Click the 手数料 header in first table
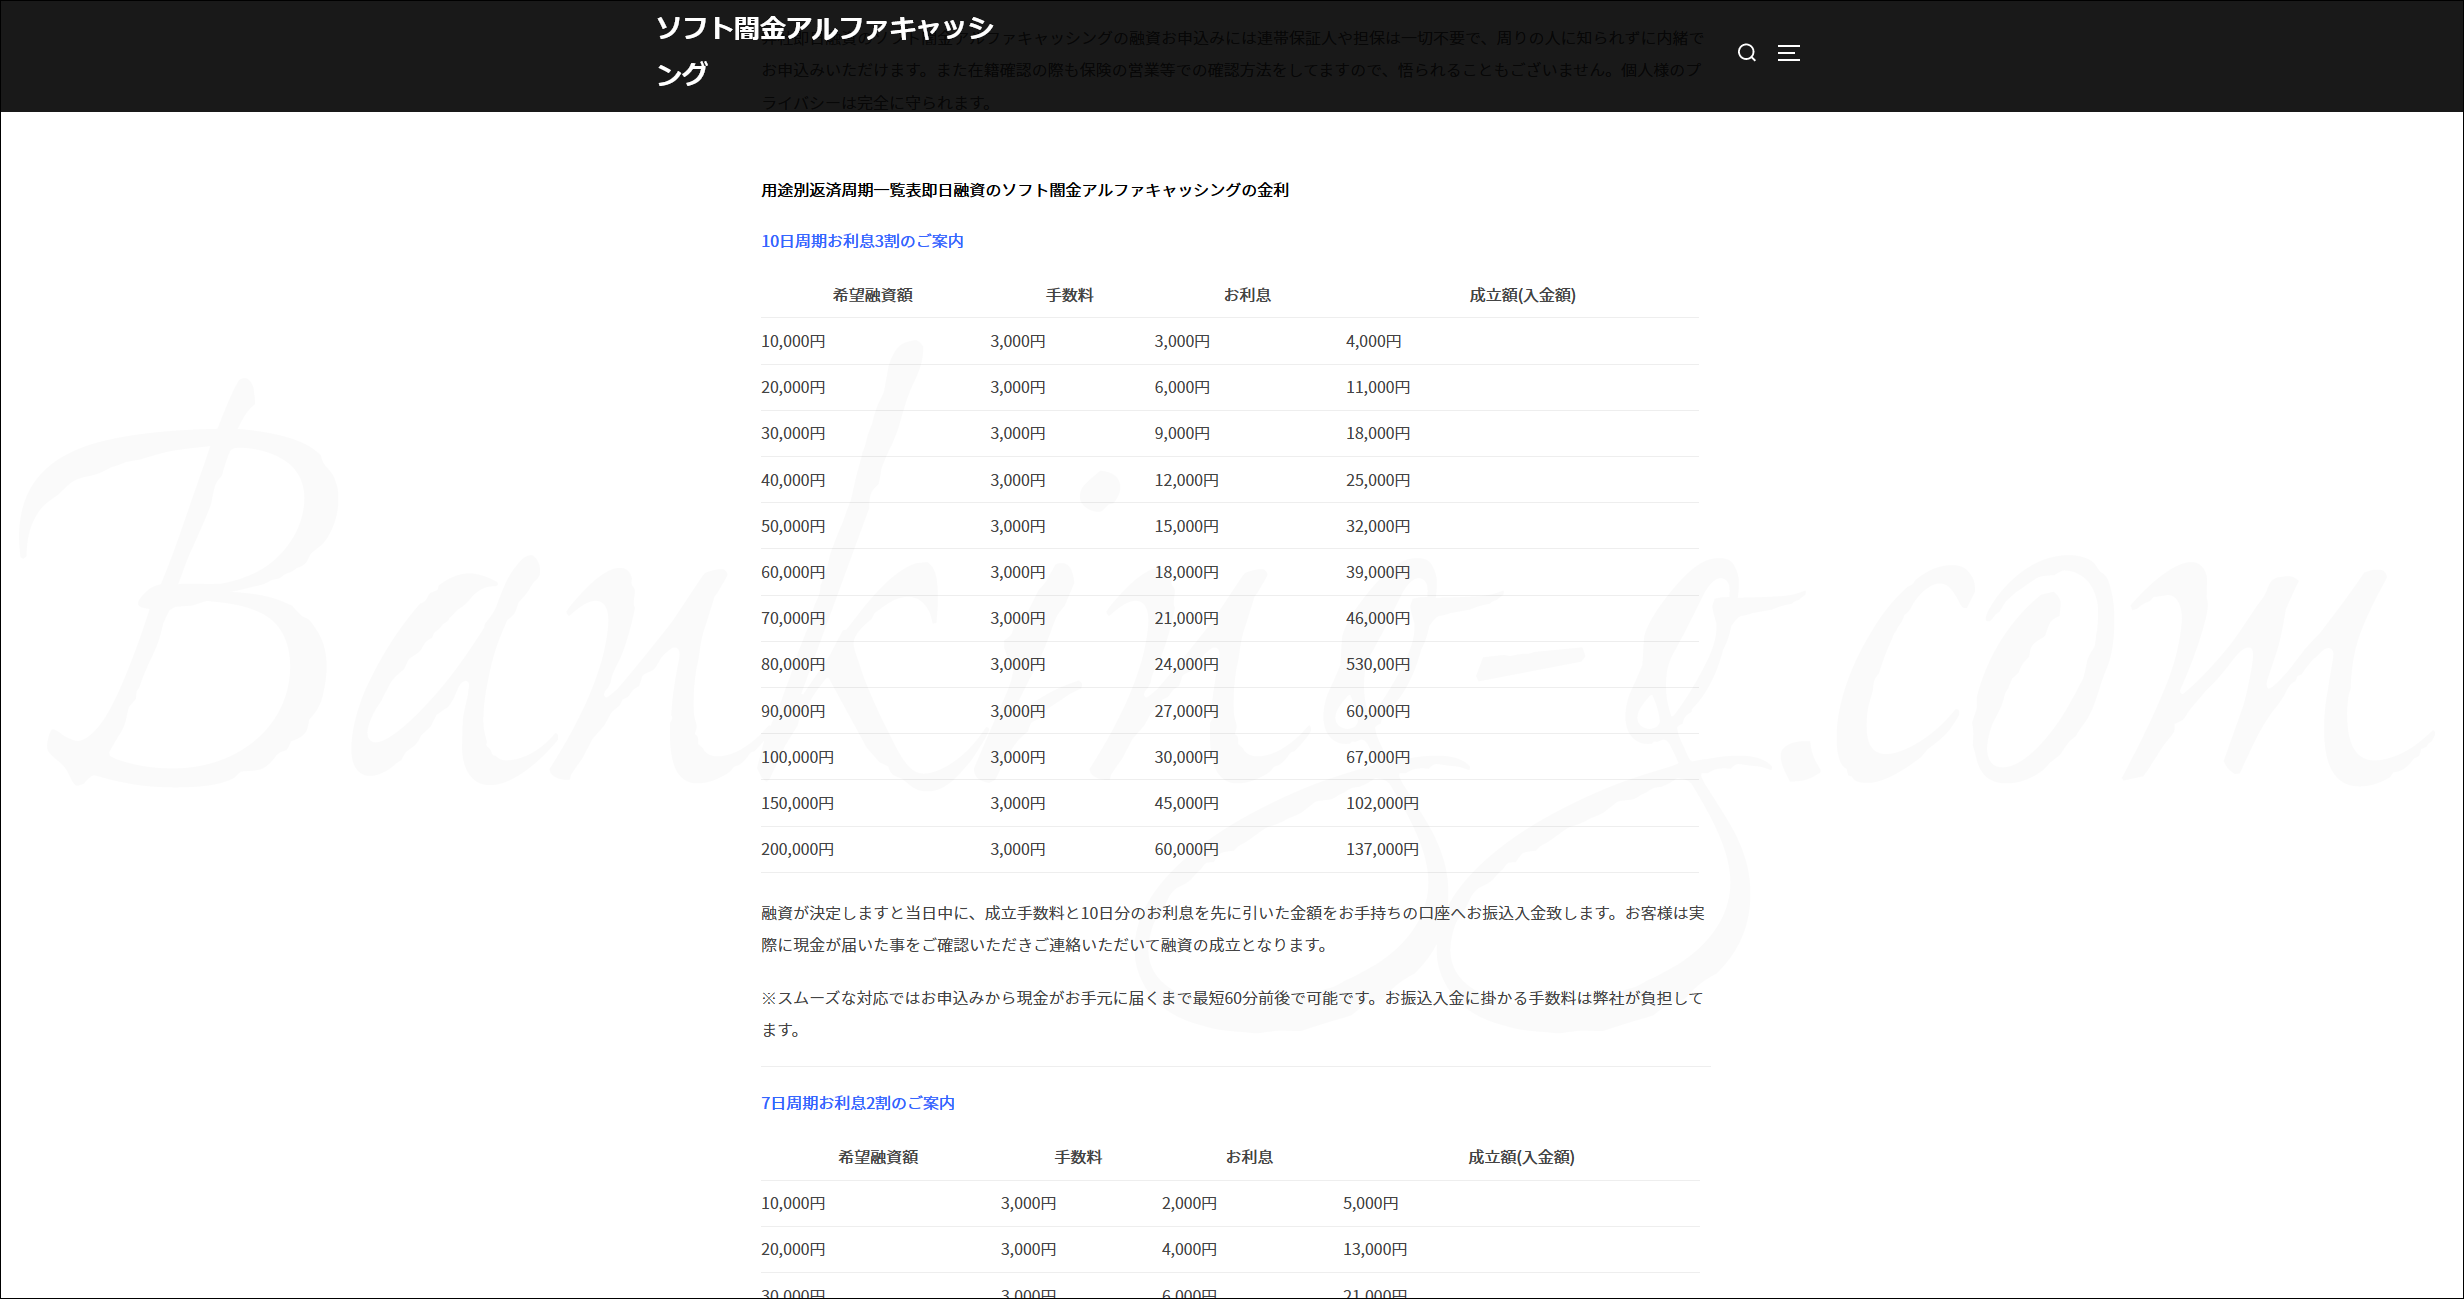 tap(1069, 295)
